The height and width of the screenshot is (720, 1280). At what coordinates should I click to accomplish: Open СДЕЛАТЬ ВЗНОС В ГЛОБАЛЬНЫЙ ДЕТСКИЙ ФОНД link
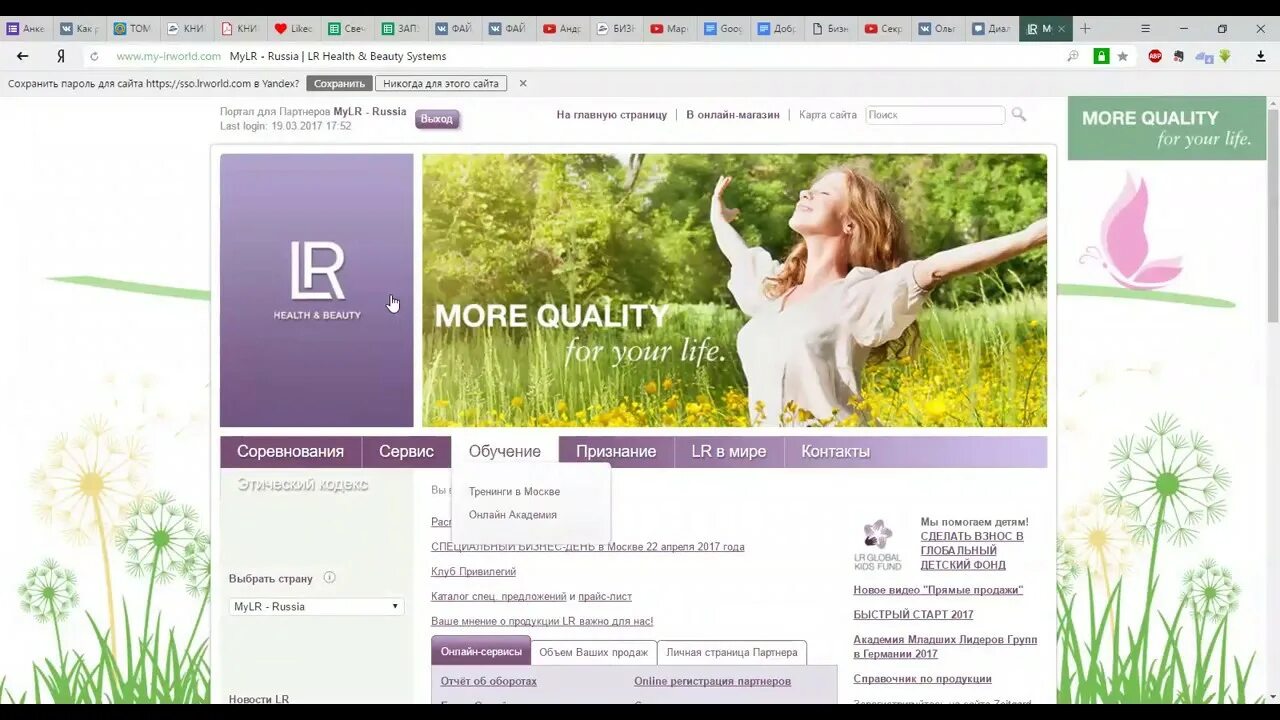coord(972,551)
